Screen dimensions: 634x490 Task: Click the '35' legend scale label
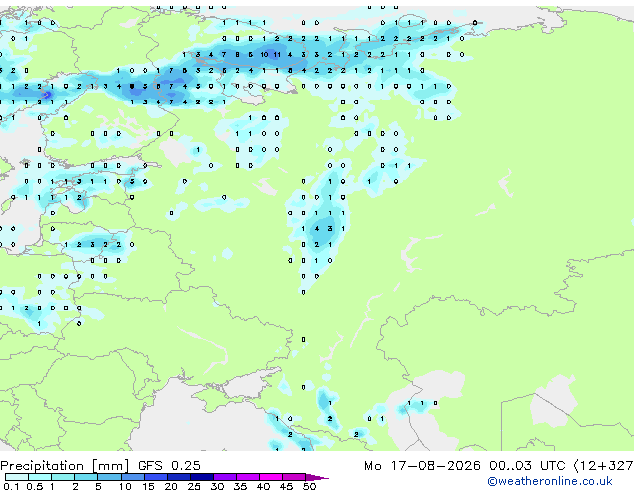pos(240,486)
